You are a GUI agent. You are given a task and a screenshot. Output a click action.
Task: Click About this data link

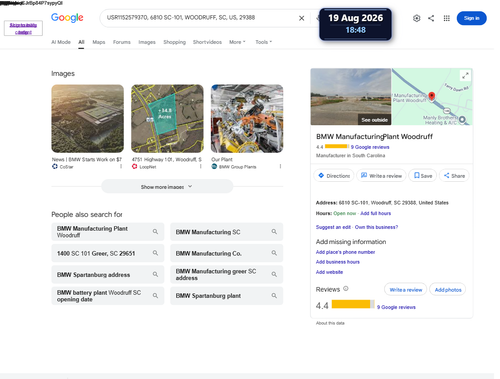point(330,323)
